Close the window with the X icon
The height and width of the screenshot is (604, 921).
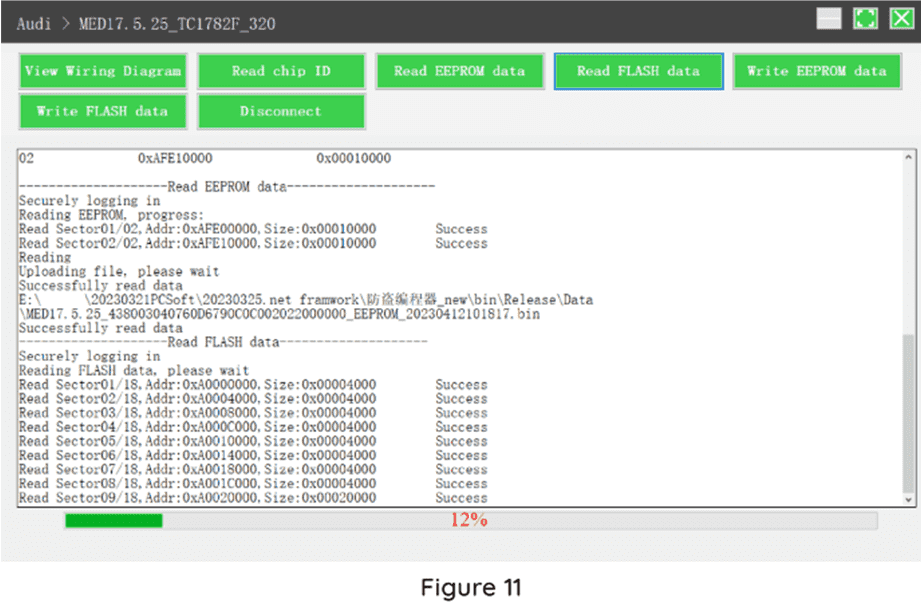pyautogui.click(x=902, y=19)
